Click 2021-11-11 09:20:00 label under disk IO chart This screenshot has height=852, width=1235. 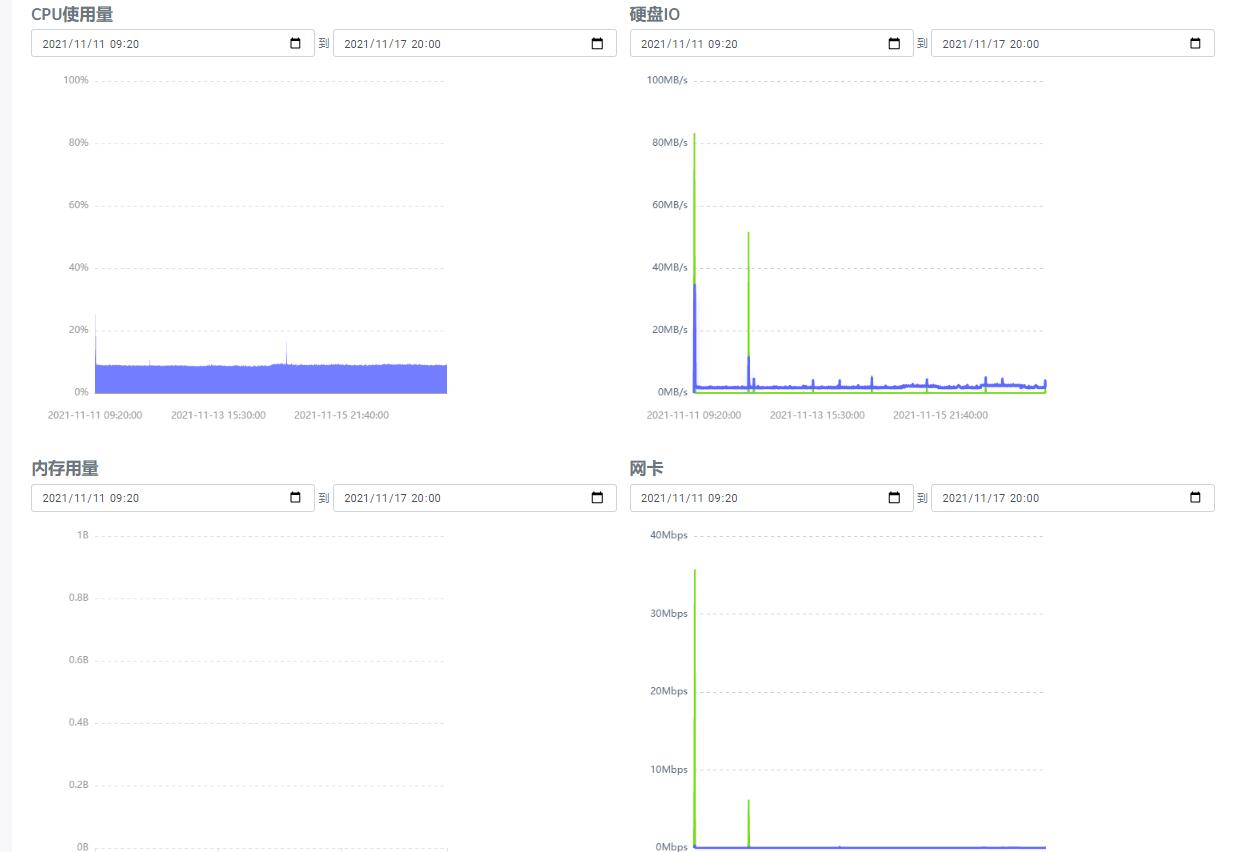pos(694,415)
